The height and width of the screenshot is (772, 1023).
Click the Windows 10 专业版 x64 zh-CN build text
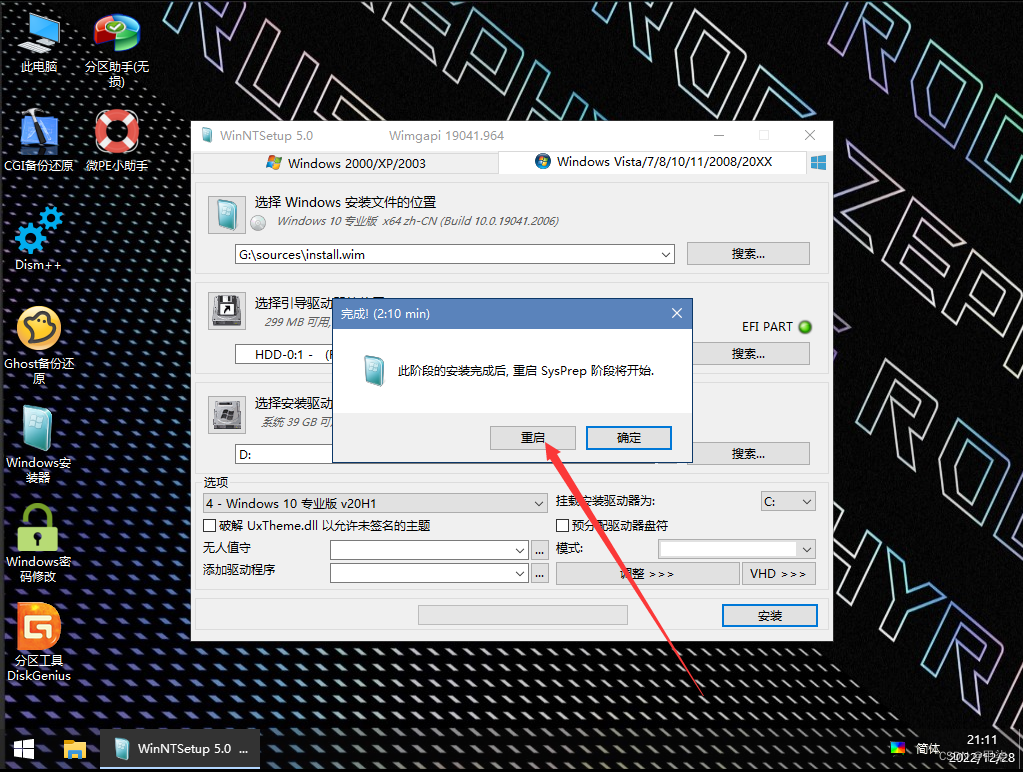(418, 221)
